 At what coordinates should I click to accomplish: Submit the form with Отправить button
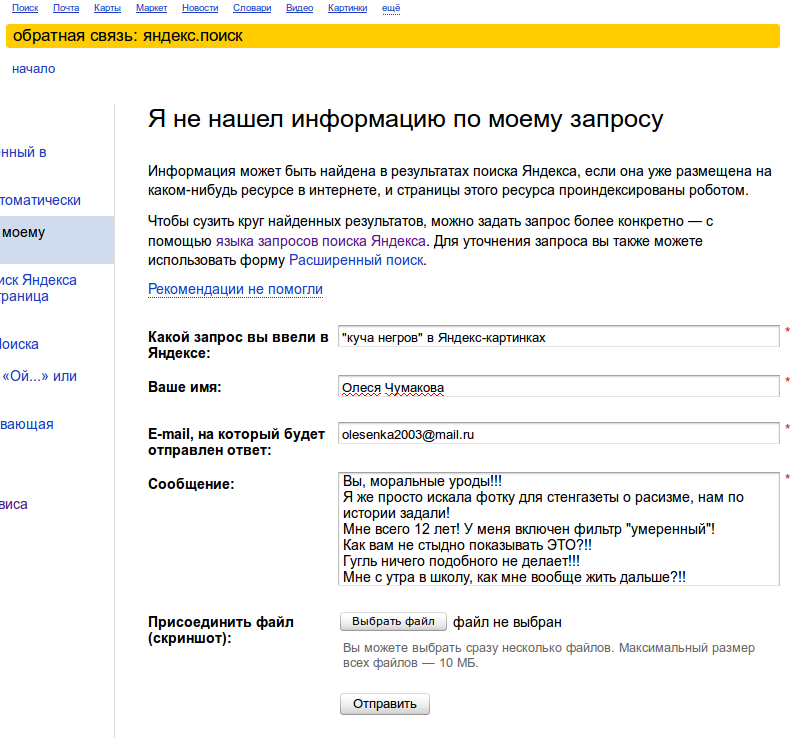[x=385, y=704]
